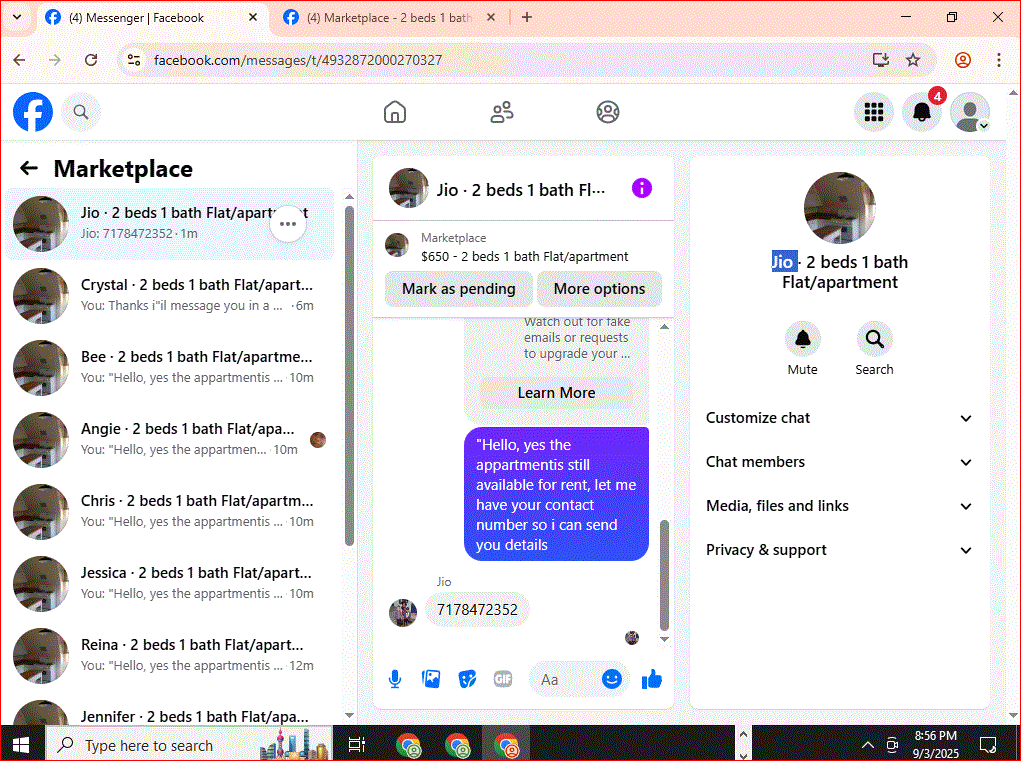Image resolution: width=1021 pixels, height=761 pixels.
Task: Show hidden system tray icons chevron
Action: (x=867, y=744)
